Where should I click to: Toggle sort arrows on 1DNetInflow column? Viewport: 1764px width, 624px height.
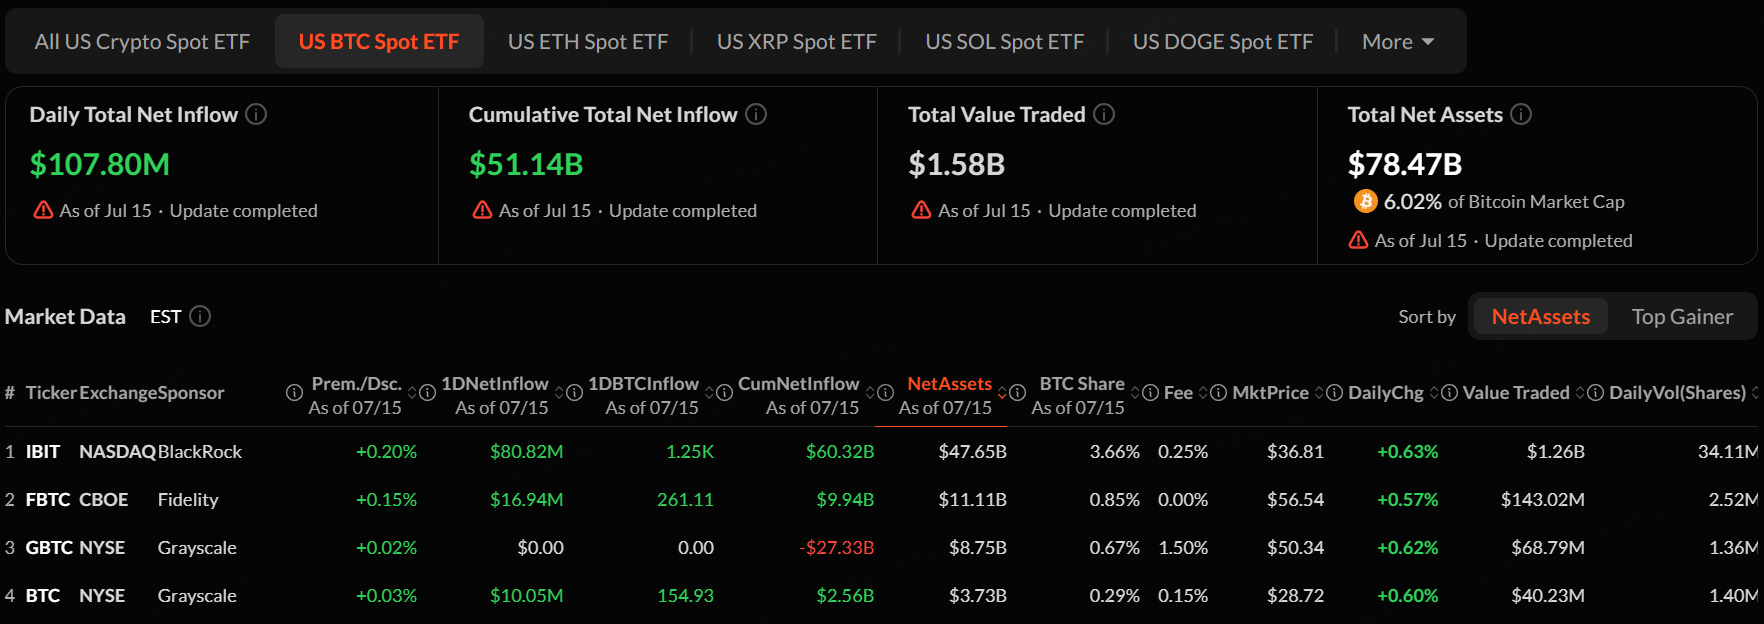560,393
